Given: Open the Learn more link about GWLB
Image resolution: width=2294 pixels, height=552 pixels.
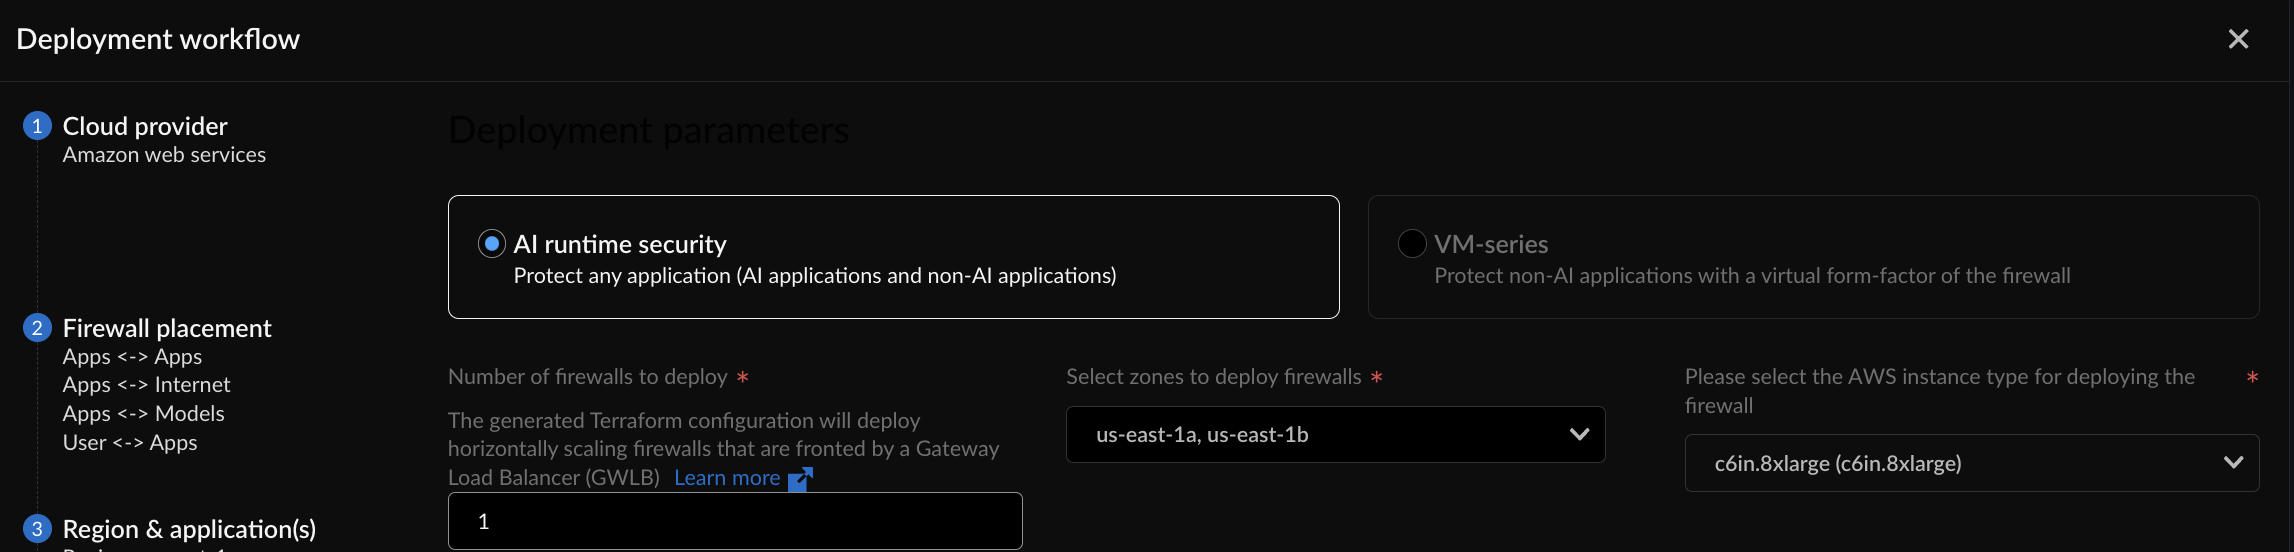Looking at the screenshot, I should pos(727,478).
